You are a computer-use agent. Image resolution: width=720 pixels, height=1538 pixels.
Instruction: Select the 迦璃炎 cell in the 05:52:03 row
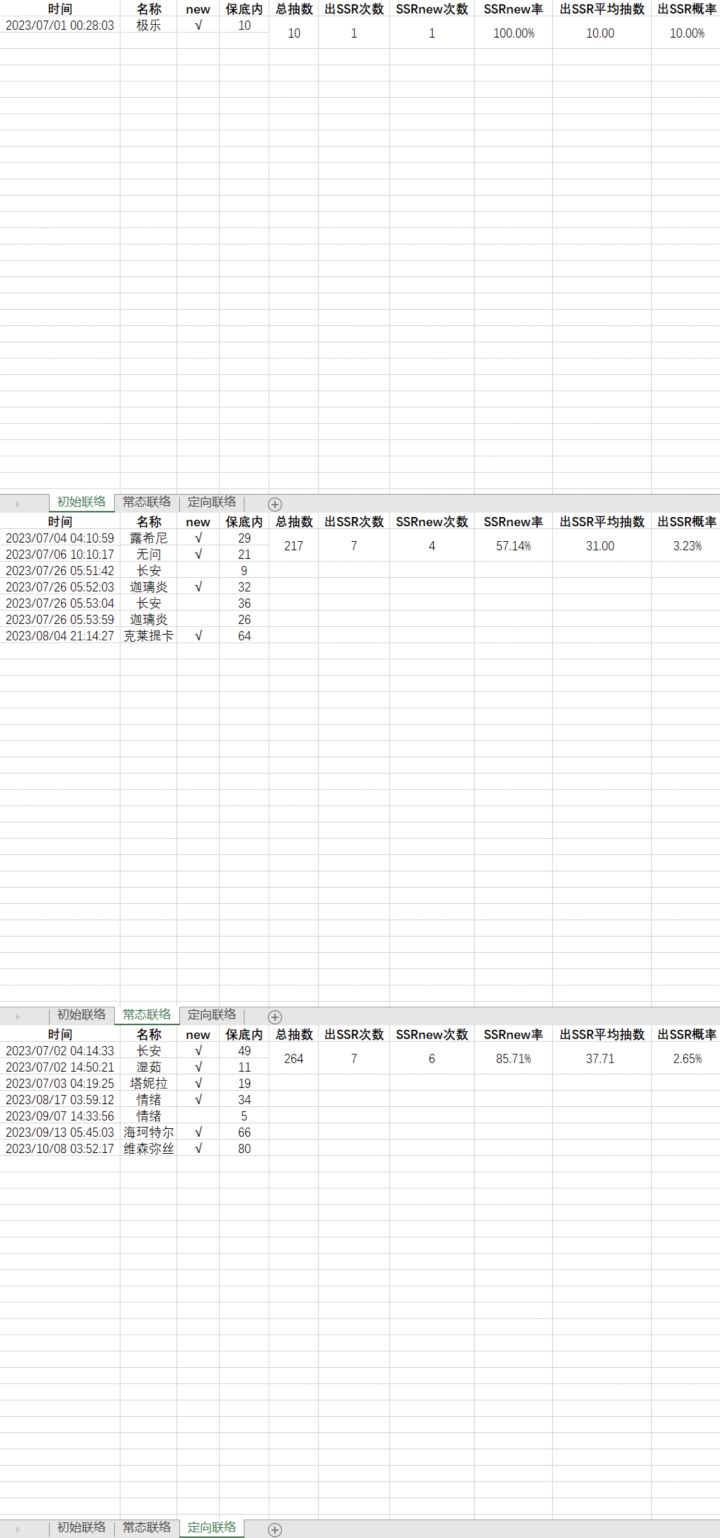pyautogui.click(x=148, y=587)
